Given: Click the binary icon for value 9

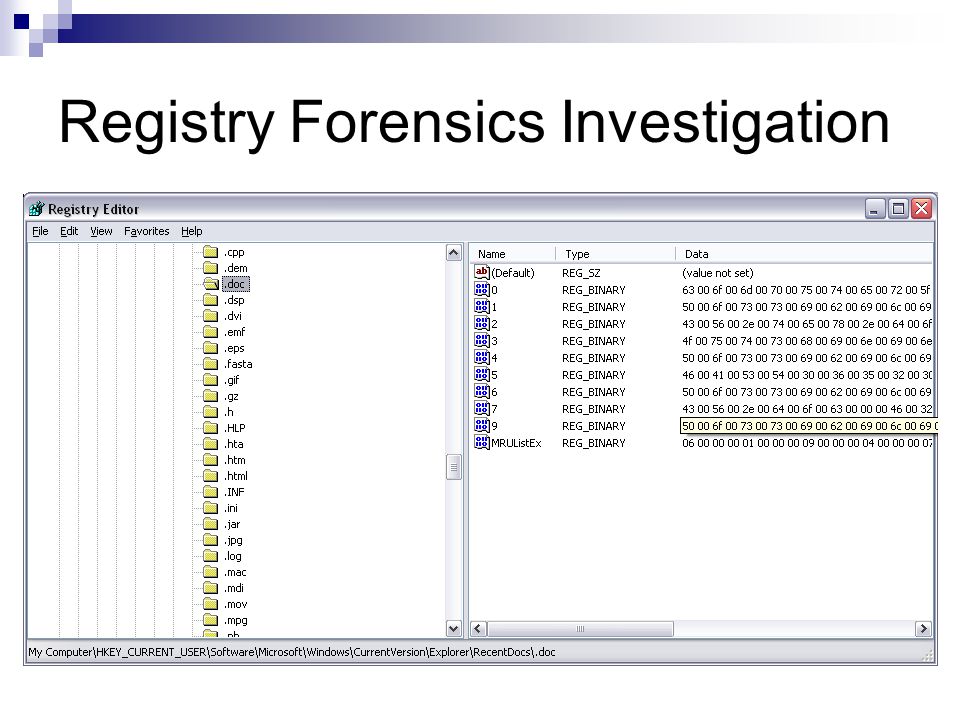Looking at the screenshot, I should tap(482, 425).
